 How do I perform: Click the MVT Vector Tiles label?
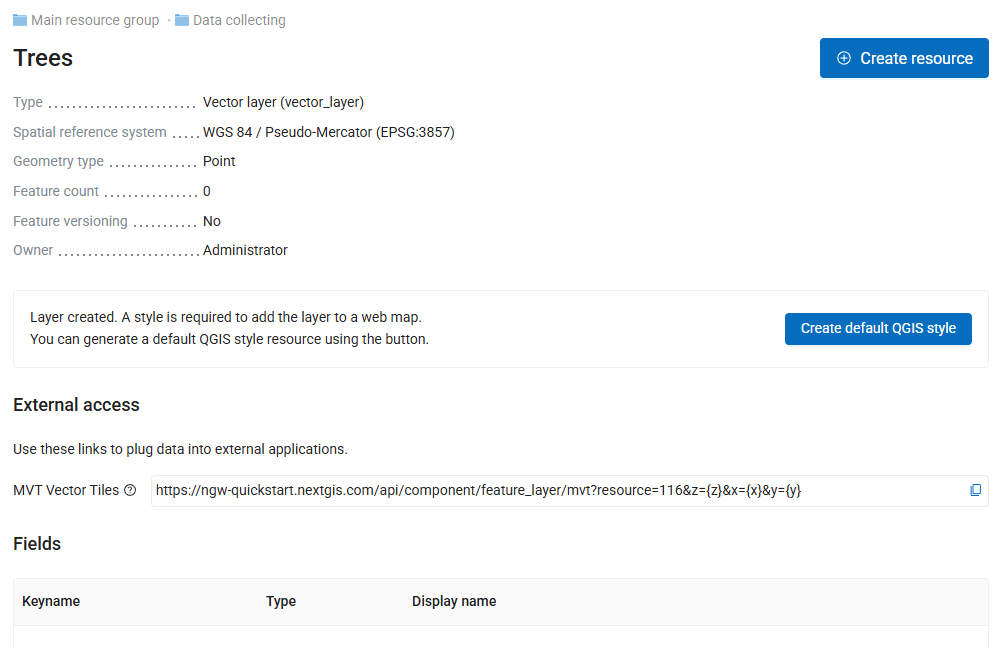click(66, 491)
